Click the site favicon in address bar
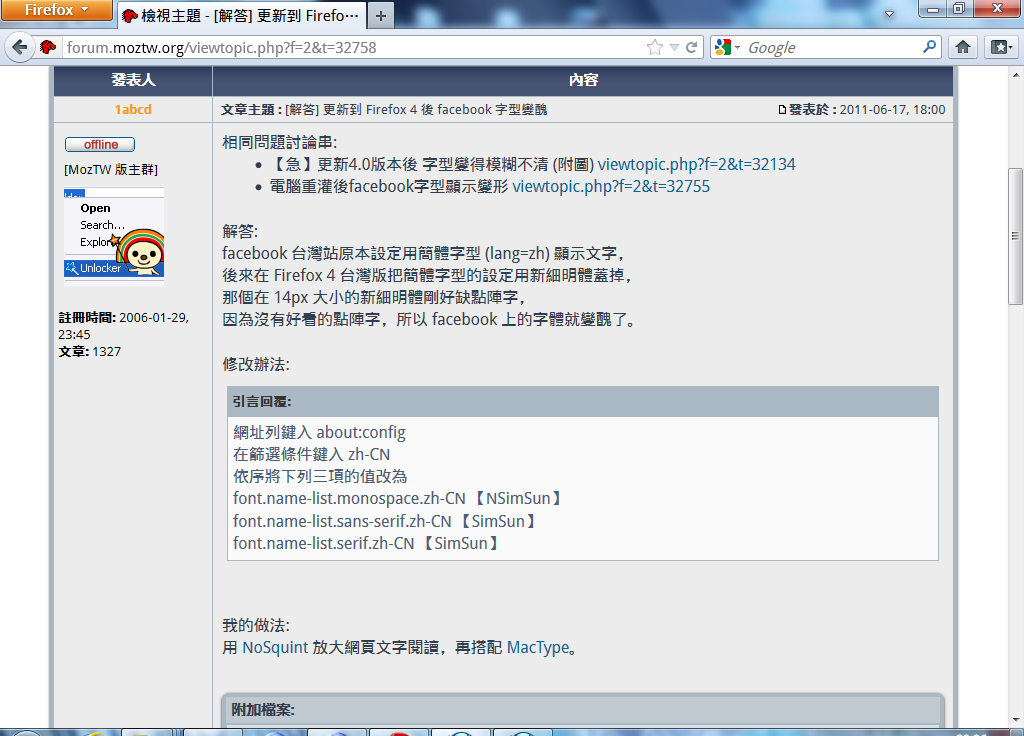The width and height of the screenshot is (1024, 736). click(48, 47)
